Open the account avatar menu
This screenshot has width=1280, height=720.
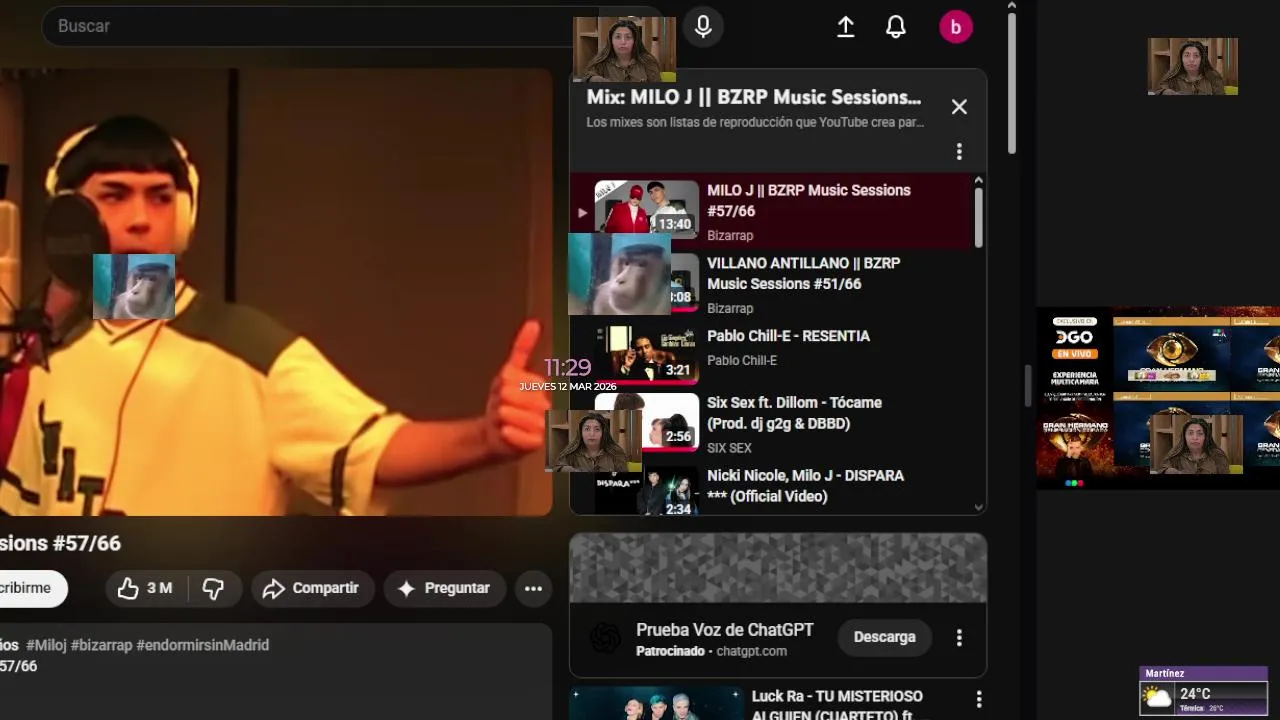click(956, 27)
